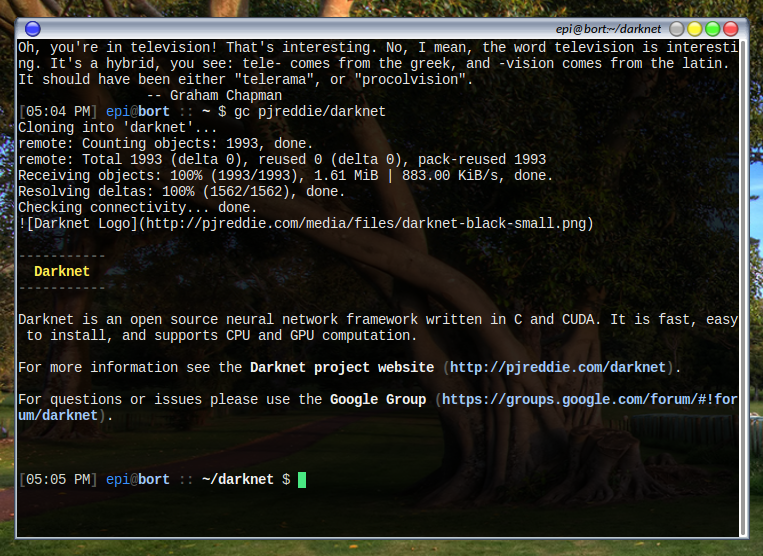
Task: Click the window title epi@bort:~/darknet
Action: tap(608, 29)
